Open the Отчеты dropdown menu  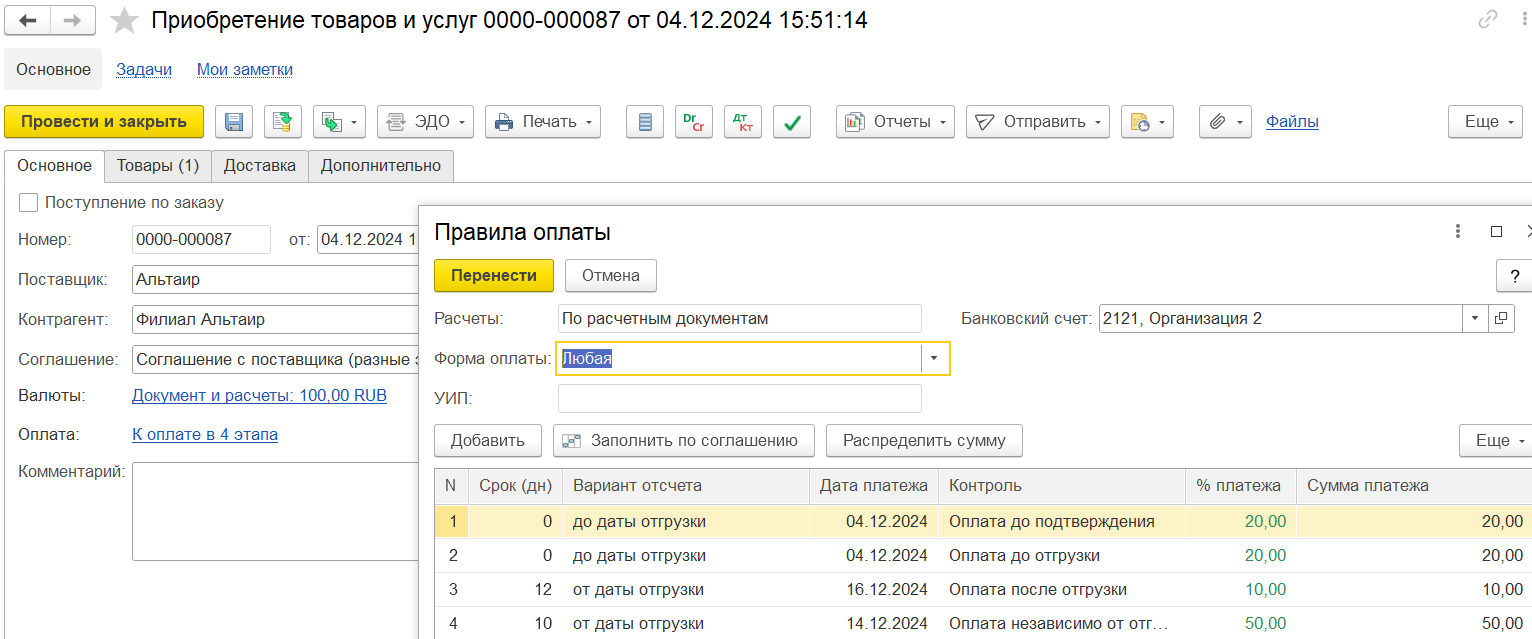coord(895,122)
